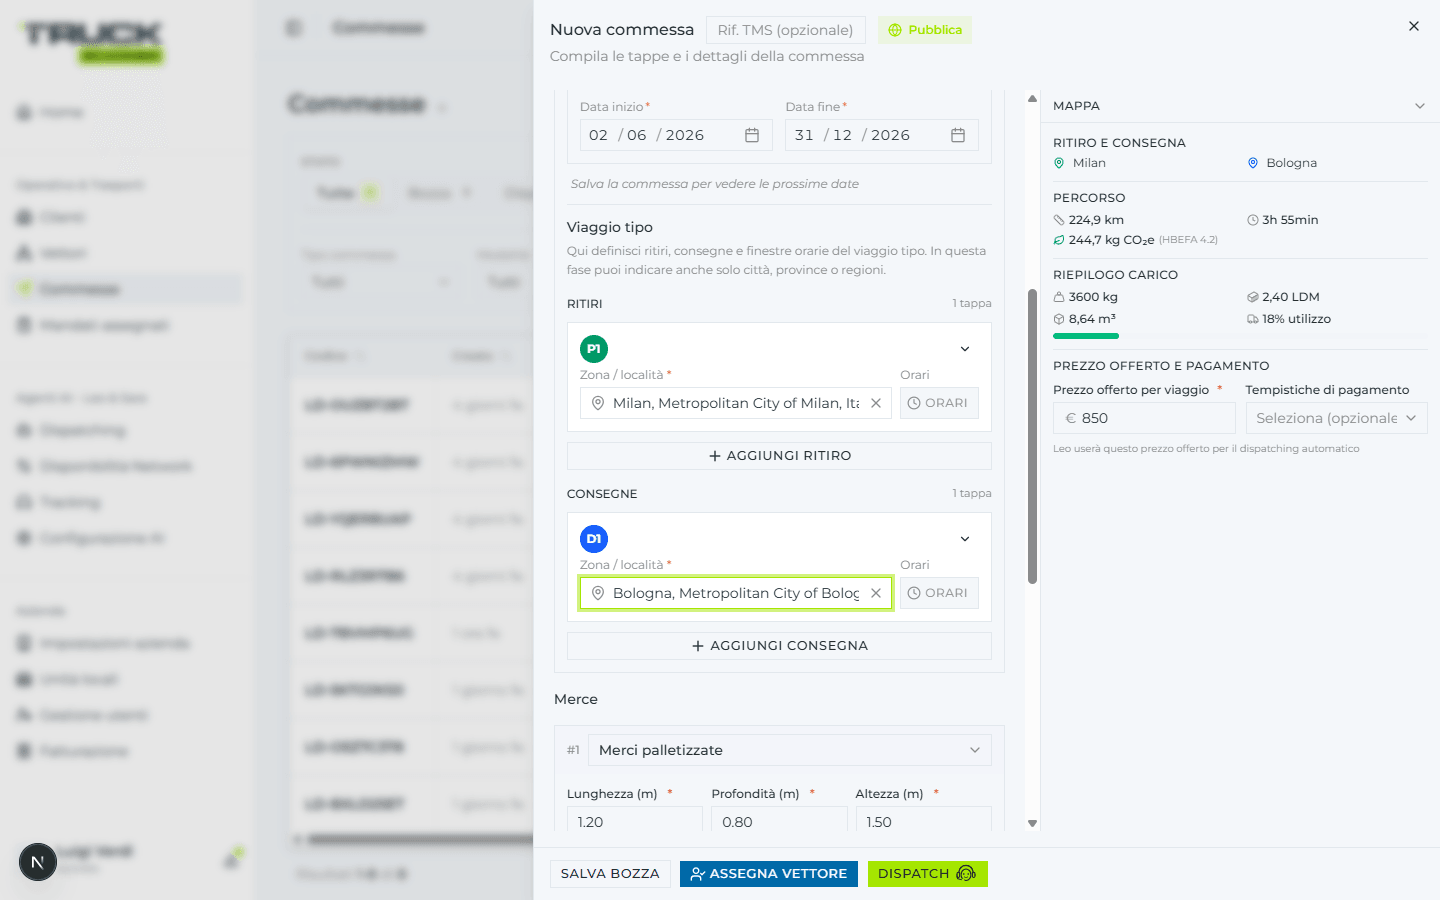Click the LDM icon beside 2,40 LDM
Viewport: 1440px width, 900px height.
click(1253, 297)
